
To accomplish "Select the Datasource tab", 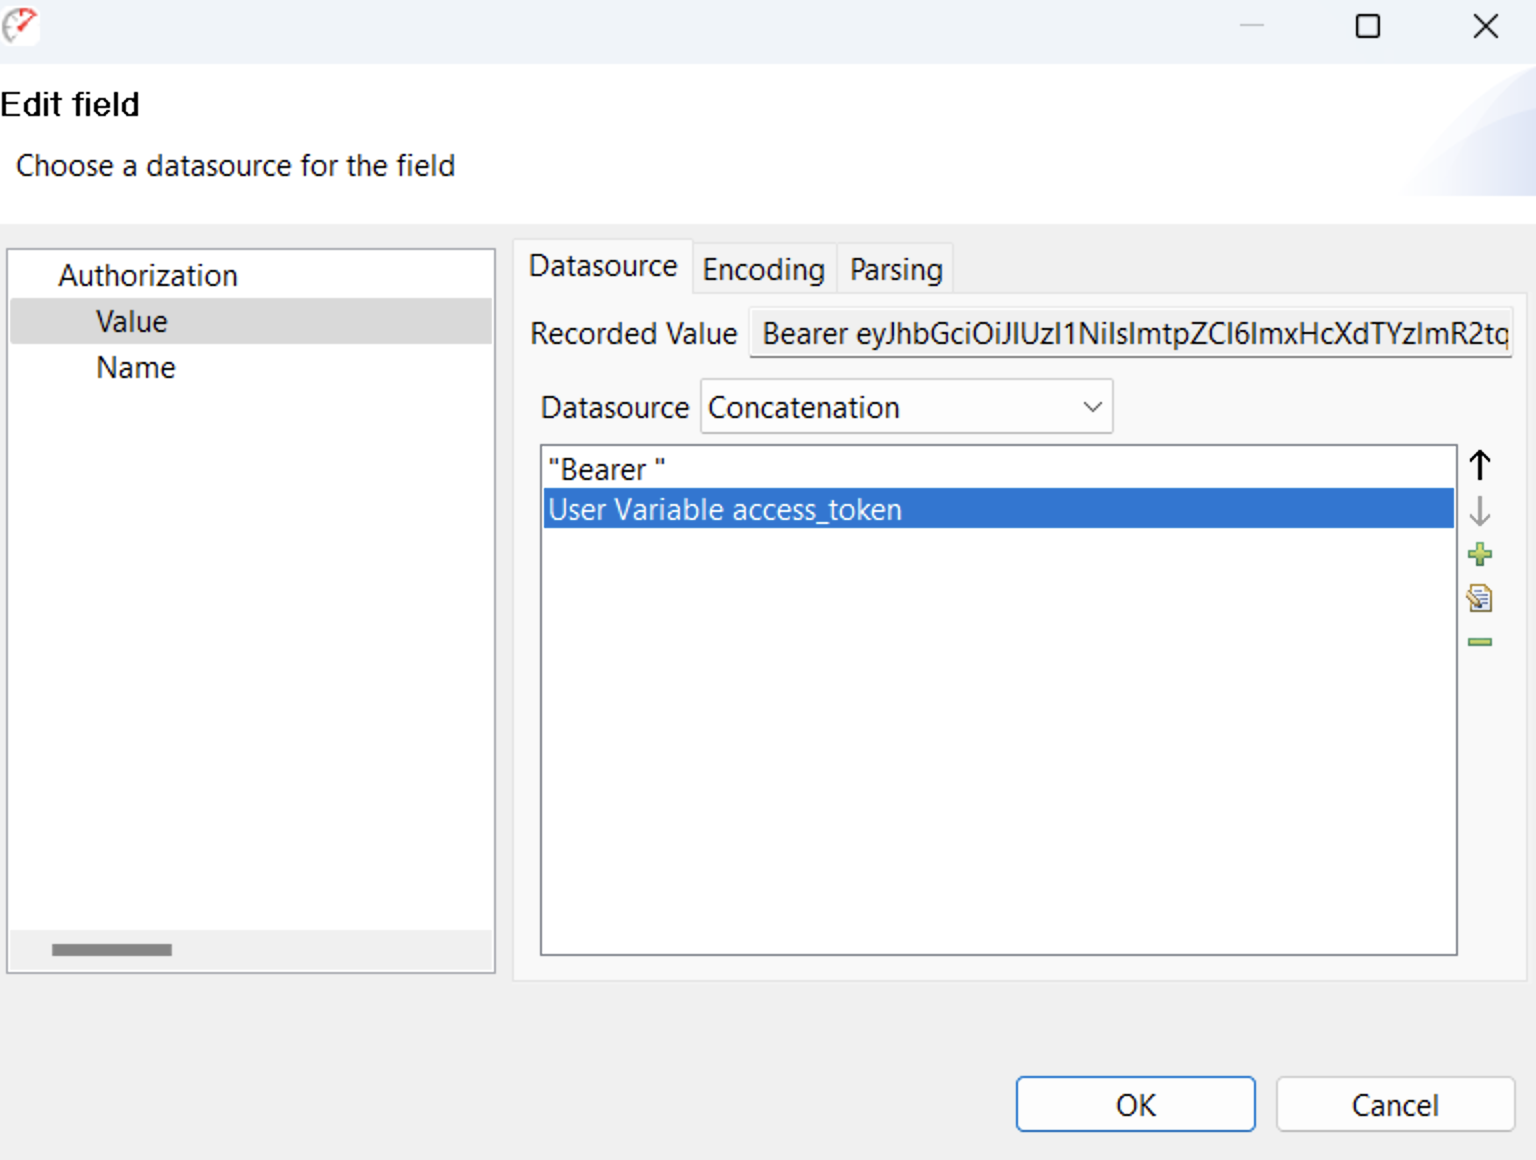I will pos(603,266).
